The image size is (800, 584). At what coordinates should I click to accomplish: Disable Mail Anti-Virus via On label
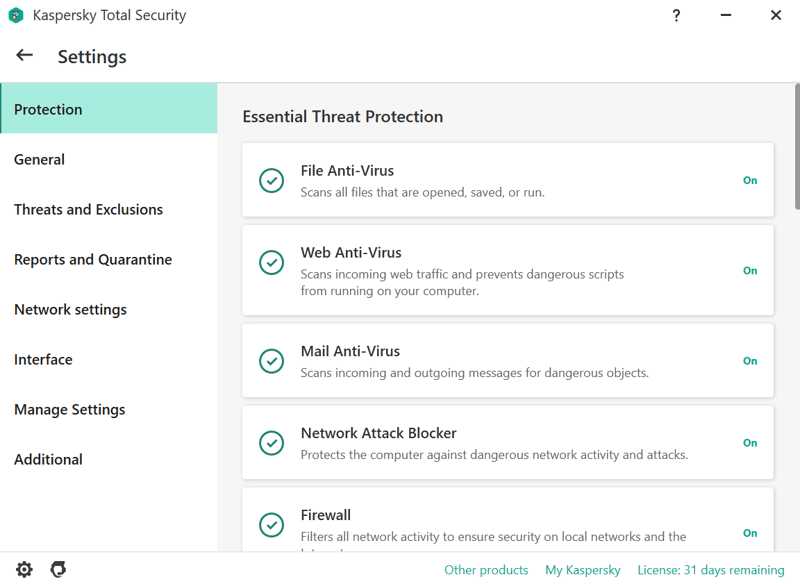point(750,361)
